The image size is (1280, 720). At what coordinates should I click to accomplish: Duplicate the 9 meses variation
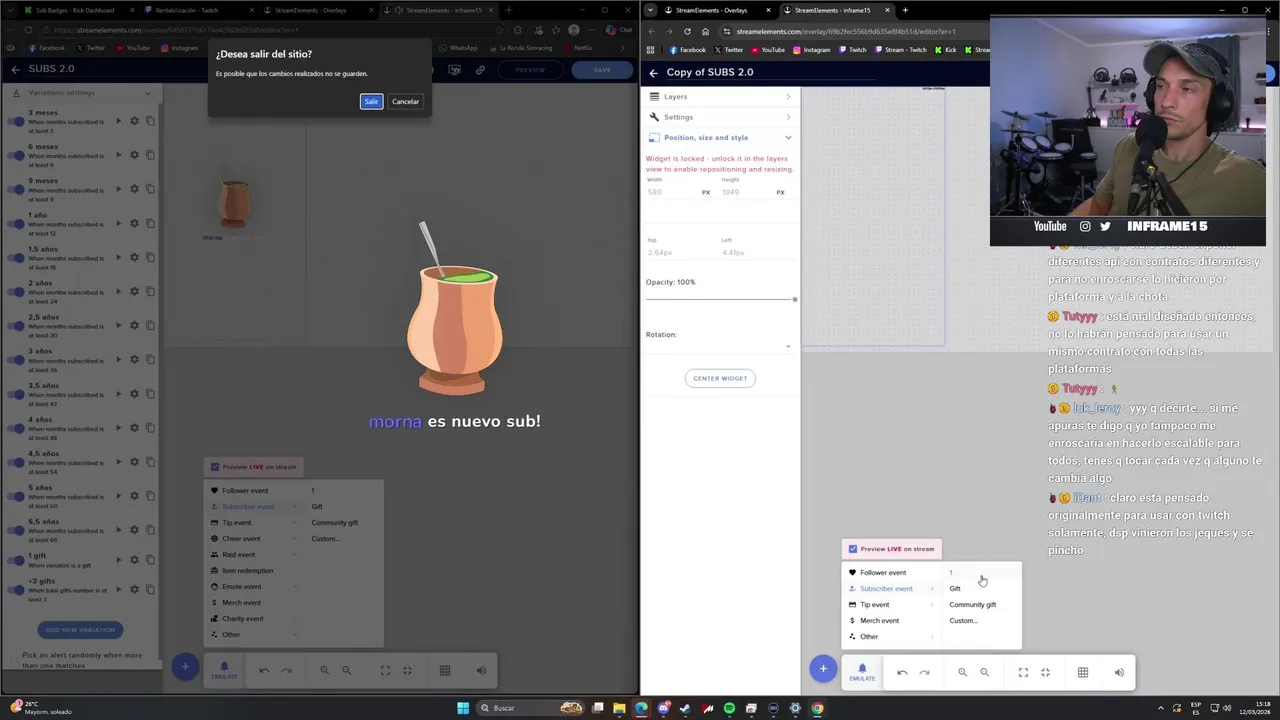pos(150,189)
